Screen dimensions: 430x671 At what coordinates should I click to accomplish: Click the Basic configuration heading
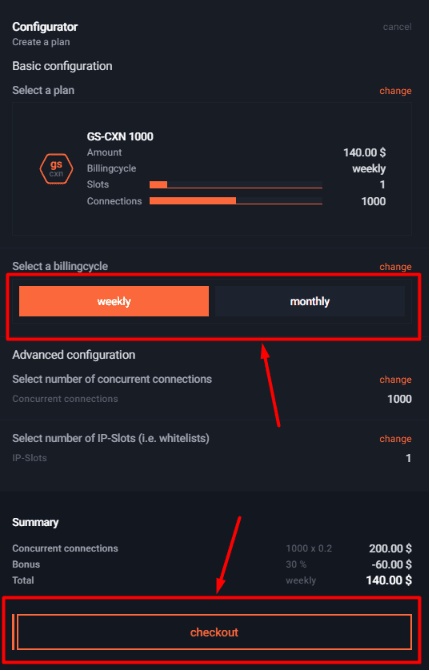coord(62,66)
